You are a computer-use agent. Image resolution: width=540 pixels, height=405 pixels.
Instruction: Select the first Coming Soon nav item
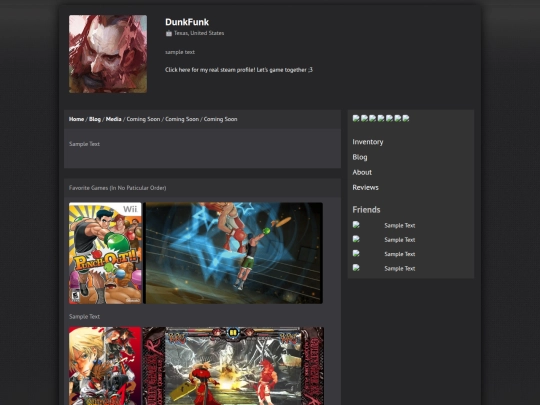click(143, 119)
